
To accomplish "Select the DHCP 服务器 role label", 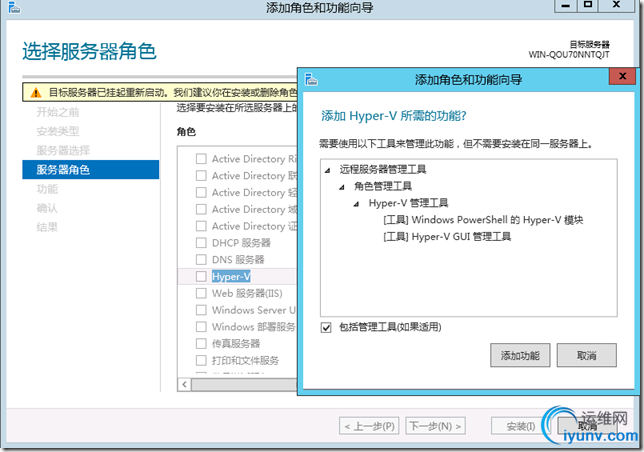I will (241, 243).
